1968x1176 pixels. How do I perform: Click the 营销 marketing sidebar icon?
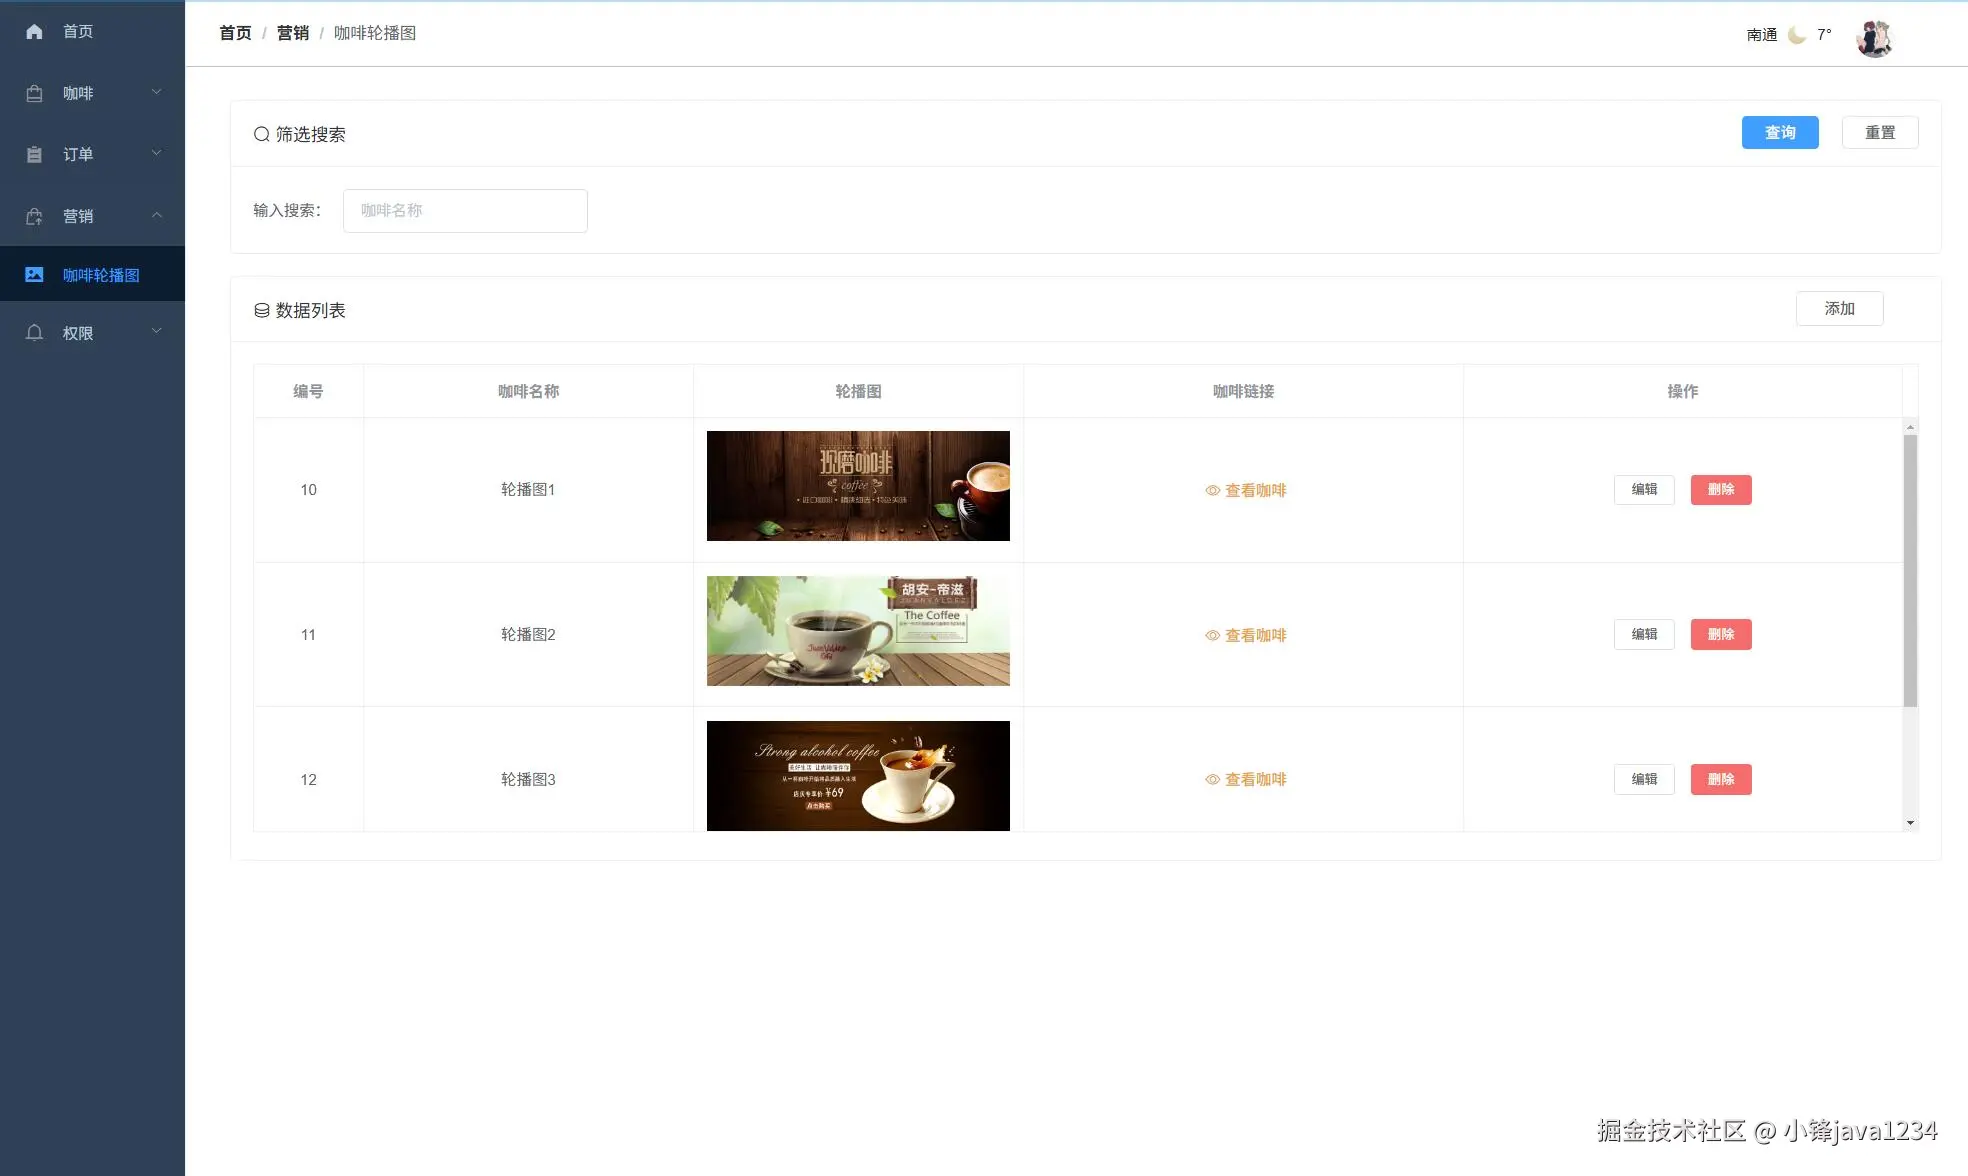tap(34, 216)
